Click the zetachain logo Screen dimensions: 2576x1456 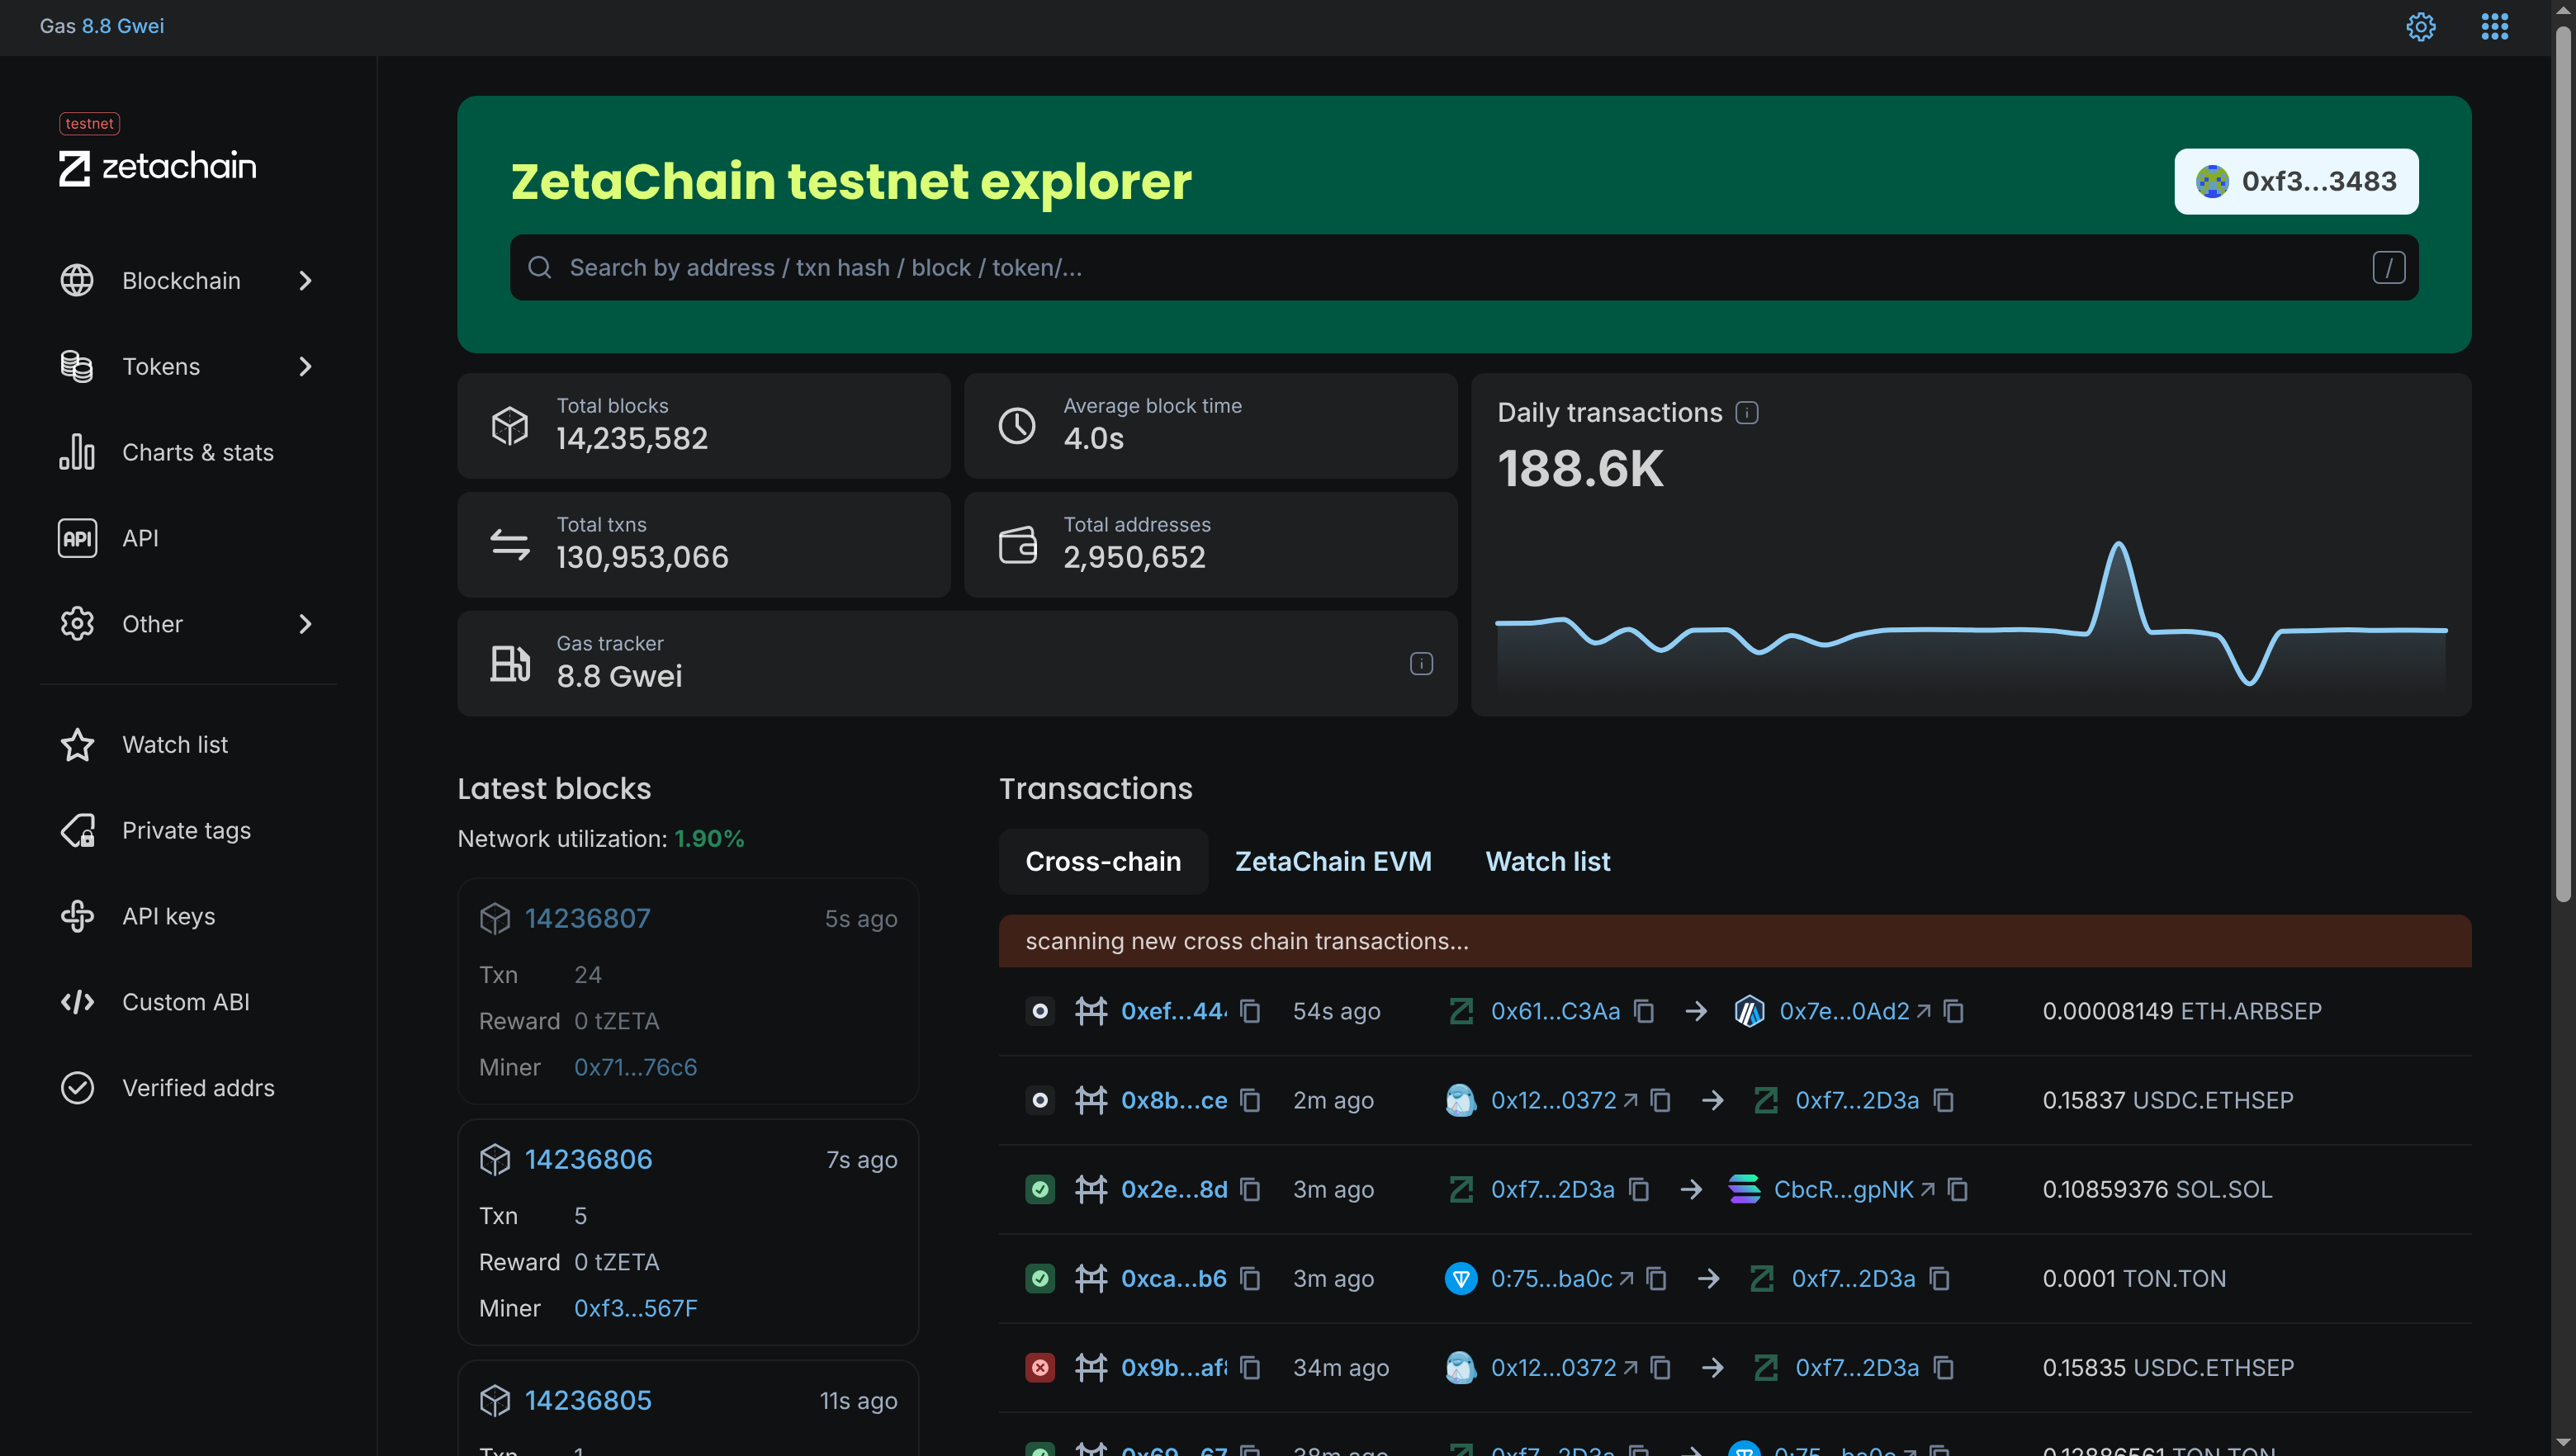coord(158,167)
